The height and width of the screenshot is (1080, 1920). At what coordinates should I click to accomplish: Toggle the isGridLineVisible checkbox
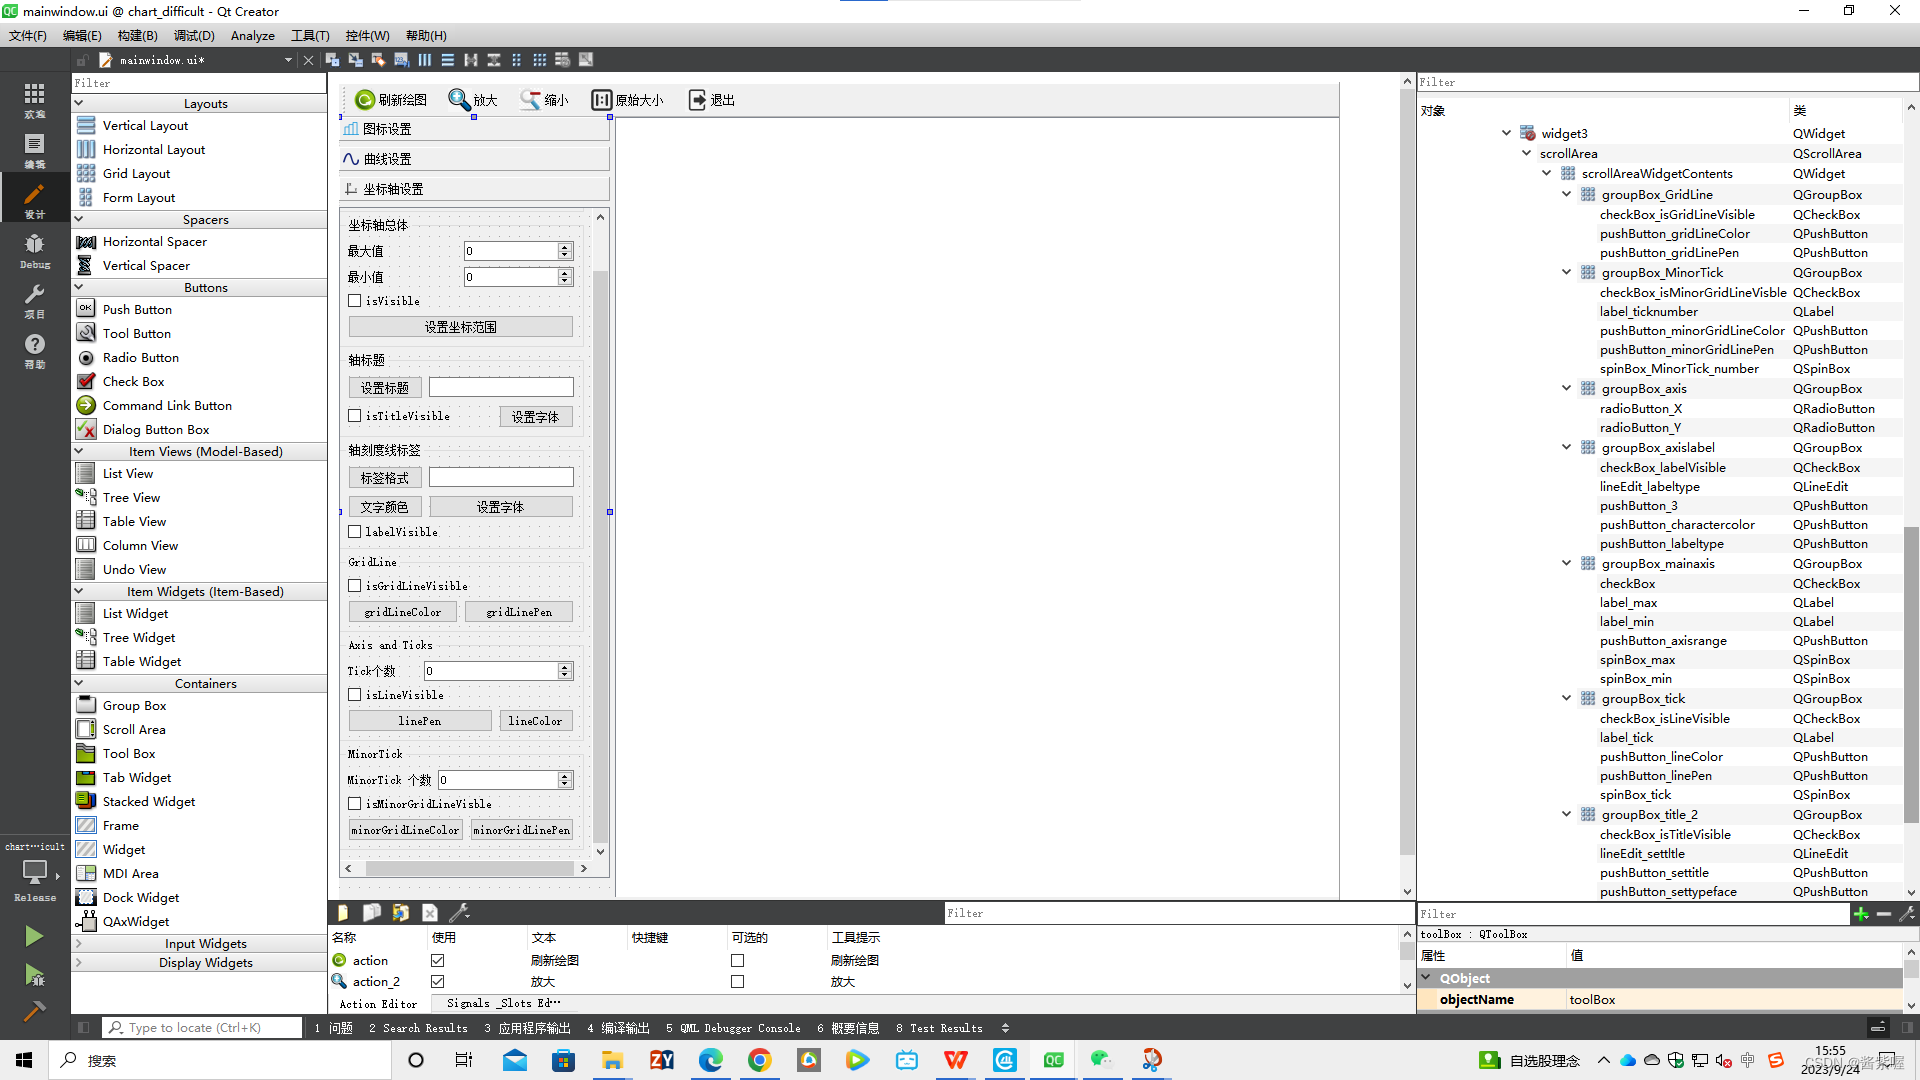355,586
